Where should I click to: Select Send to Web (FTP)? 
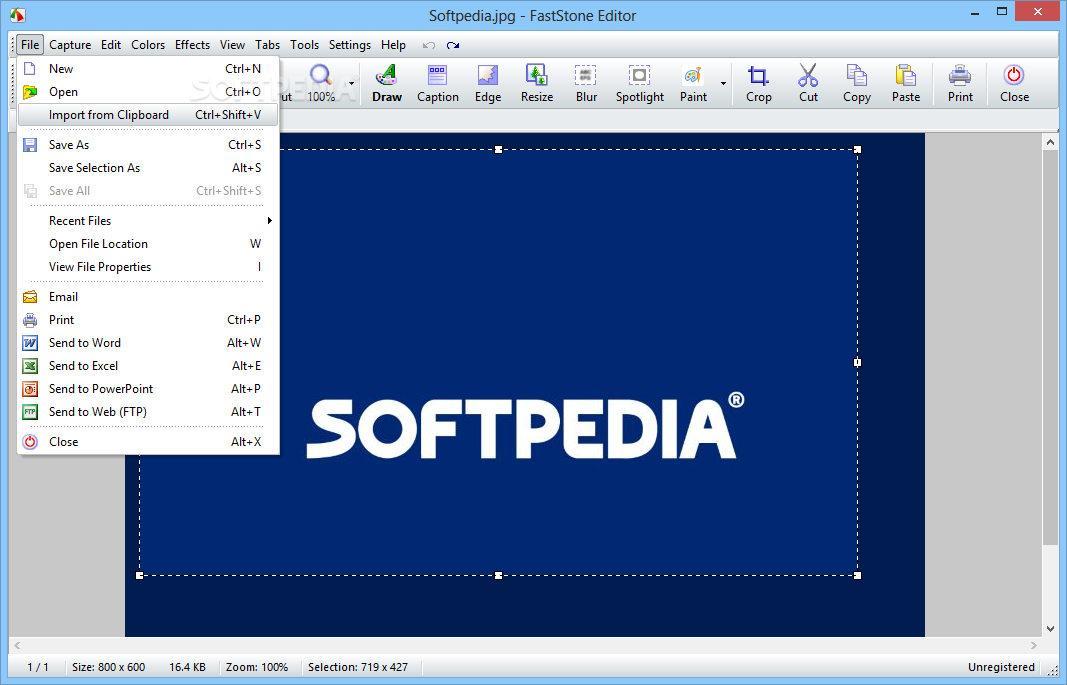point(147,412)
